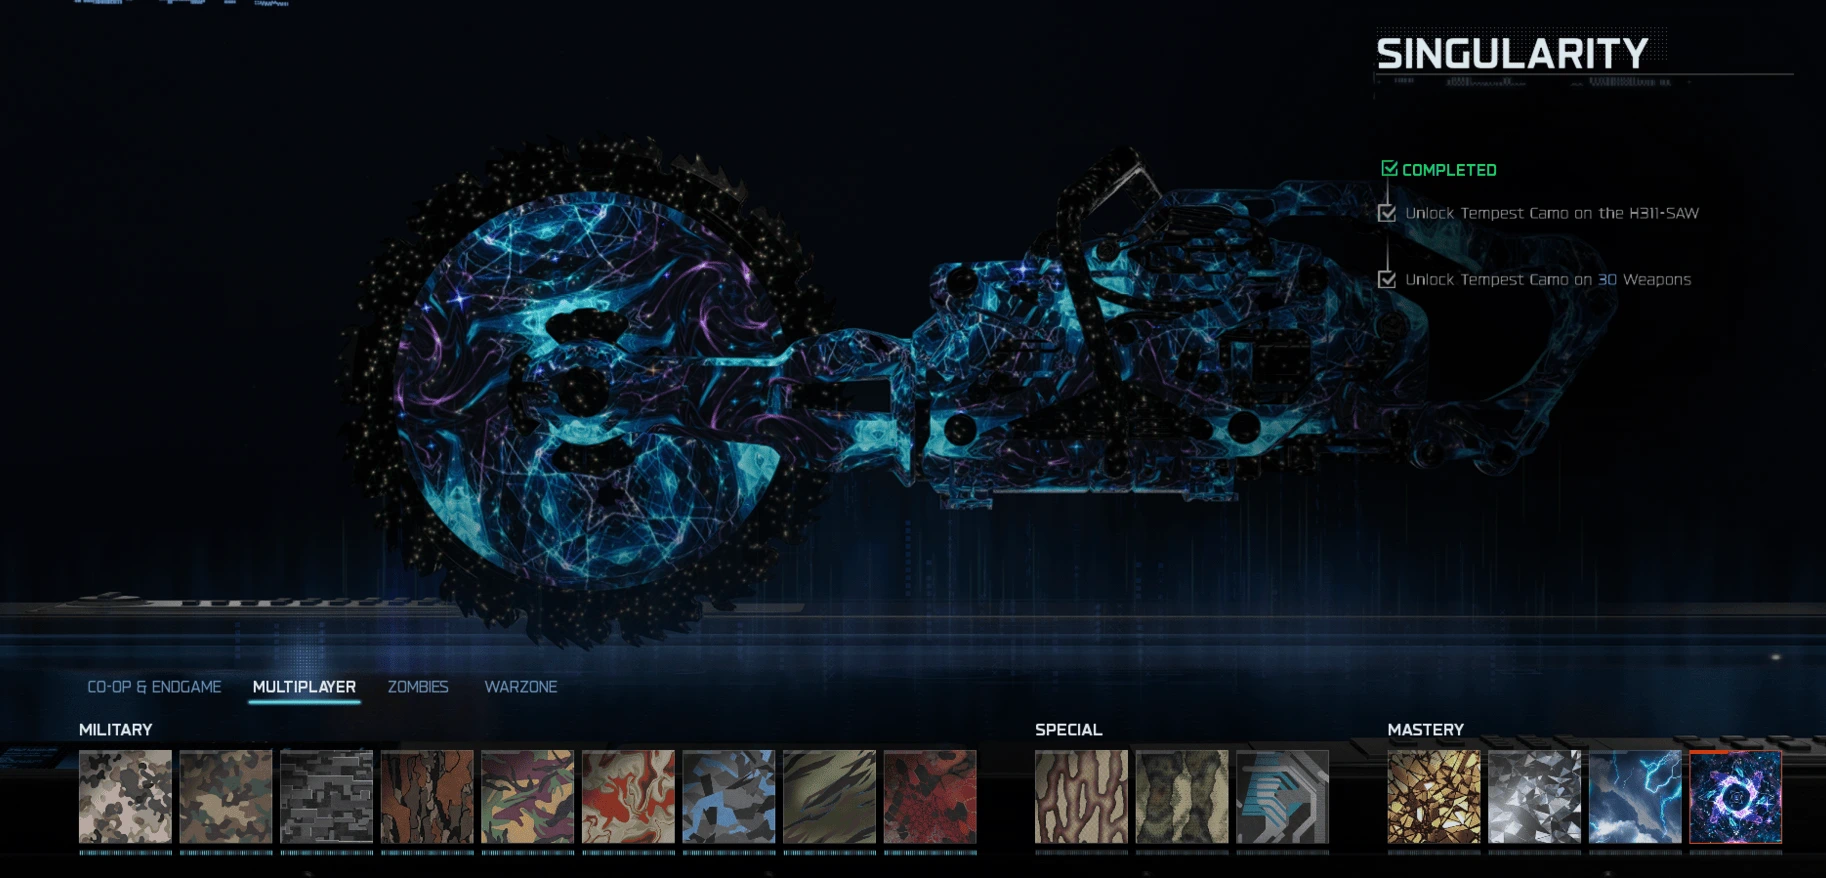This screenshot has width=1826, height=878.
Task: Select the orange and brown bark-streak Military camo
Action: (427, 797)
